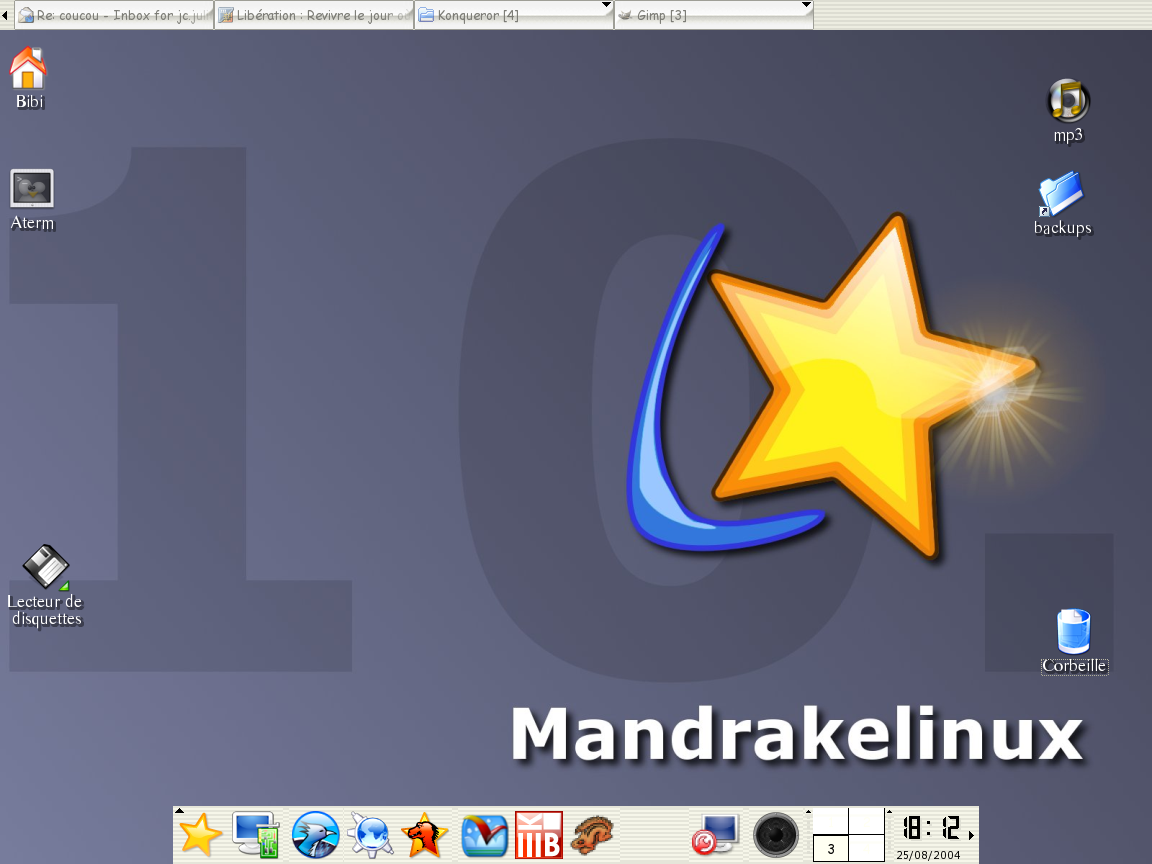1152x864 pixels.
Task: Launch the red KB bibliography icon
Action: click(539, 835)
